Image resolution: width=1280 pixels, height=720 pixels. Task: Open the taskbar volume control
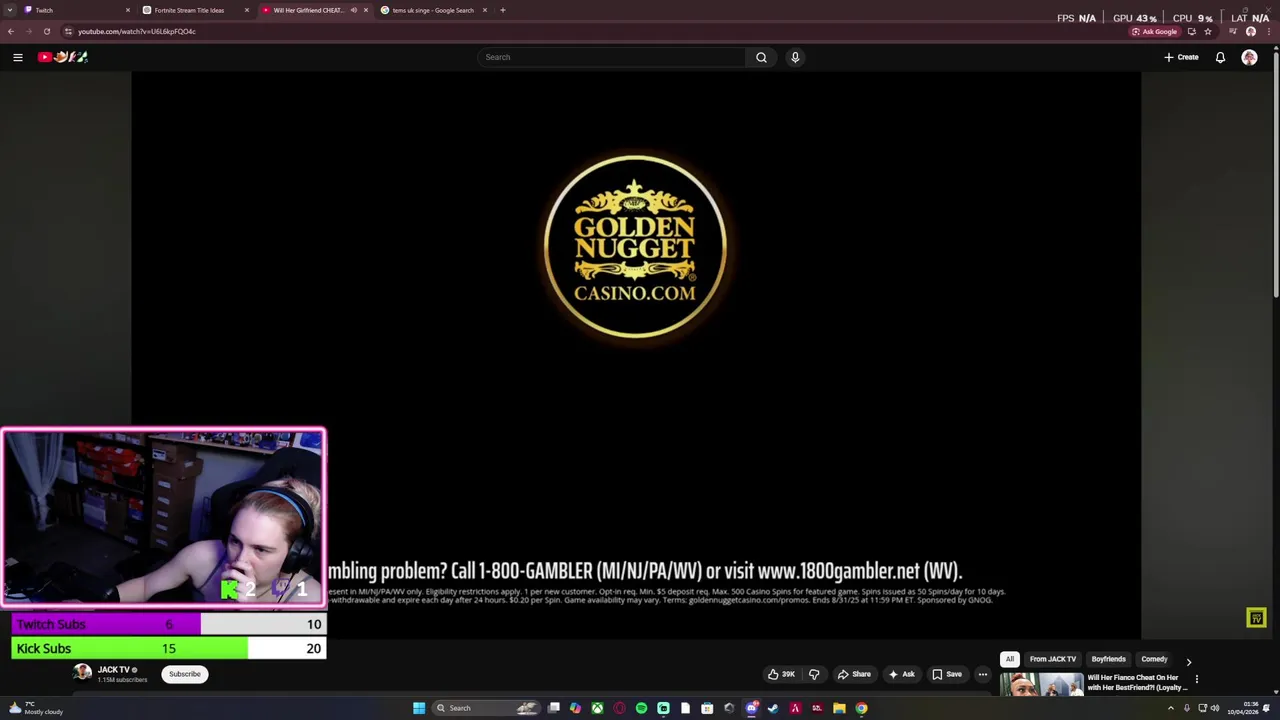click(1216, 708)
